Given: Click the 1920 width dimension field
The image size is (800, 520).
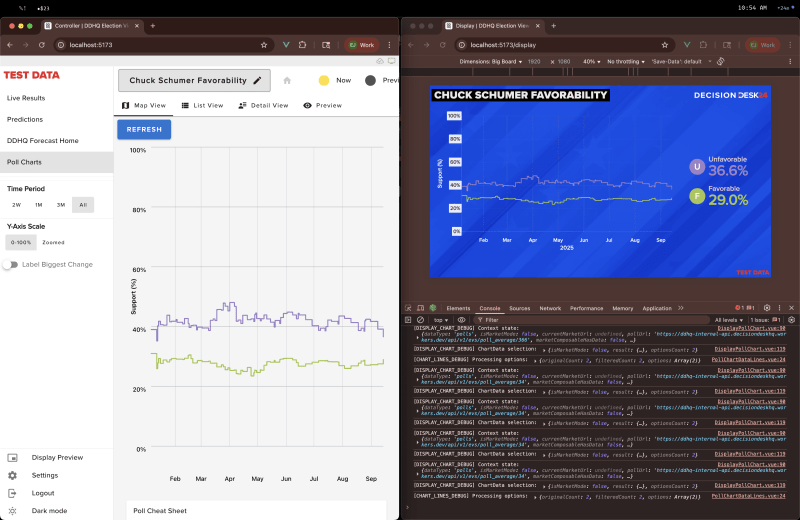Looking at the screenshot, I should point(534,61).
